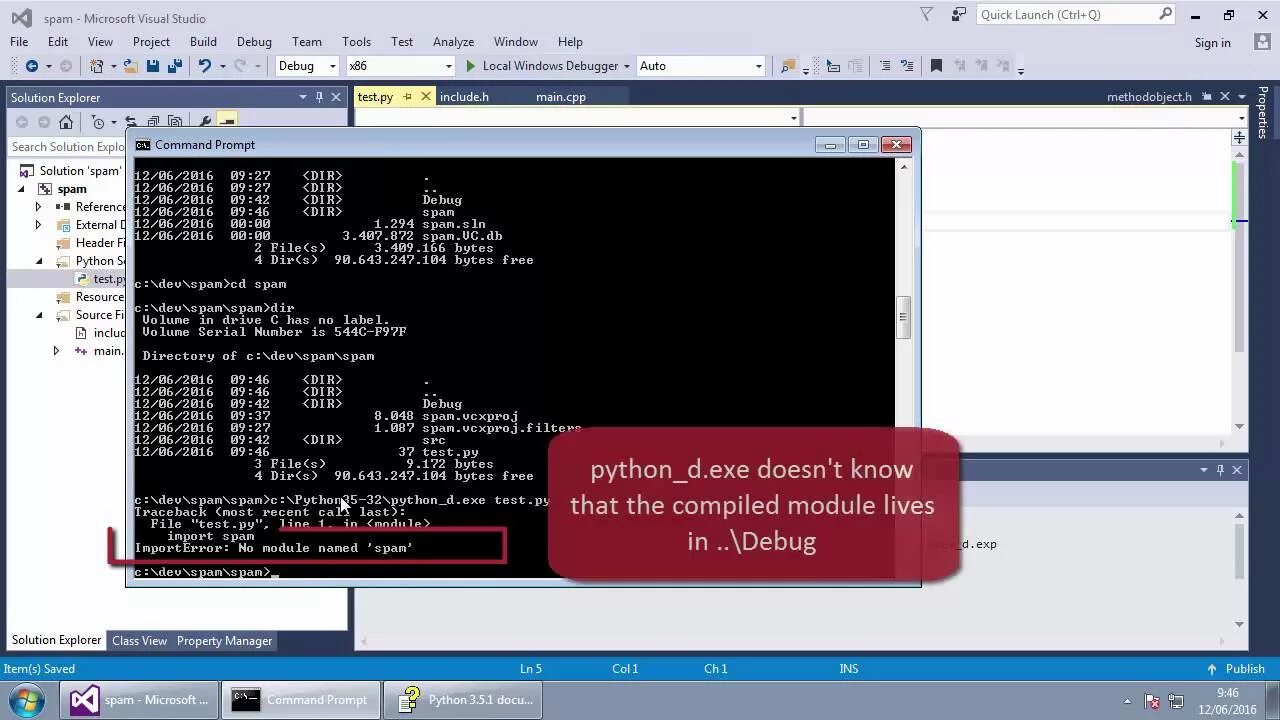Image resolution: width=1280 pixels, height=720 pixels.
Task: Click Publish in status bar
Action: click(1236, 669)
